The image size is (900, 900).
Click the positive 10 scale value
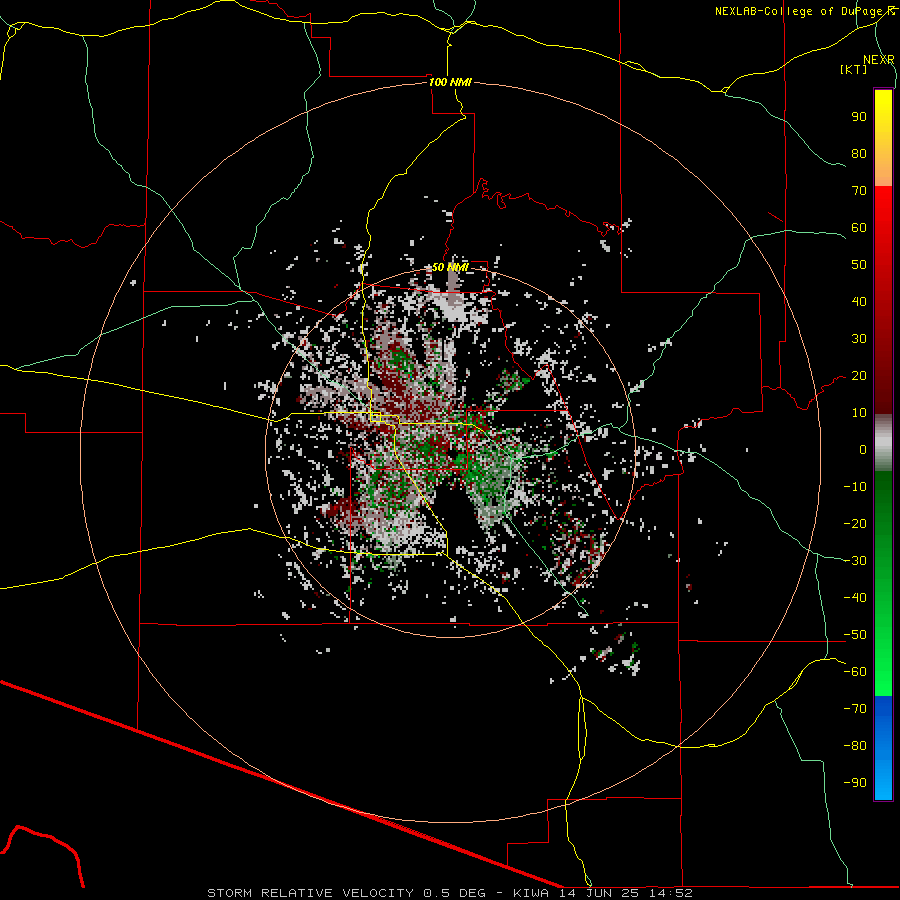tap(859, 413)
